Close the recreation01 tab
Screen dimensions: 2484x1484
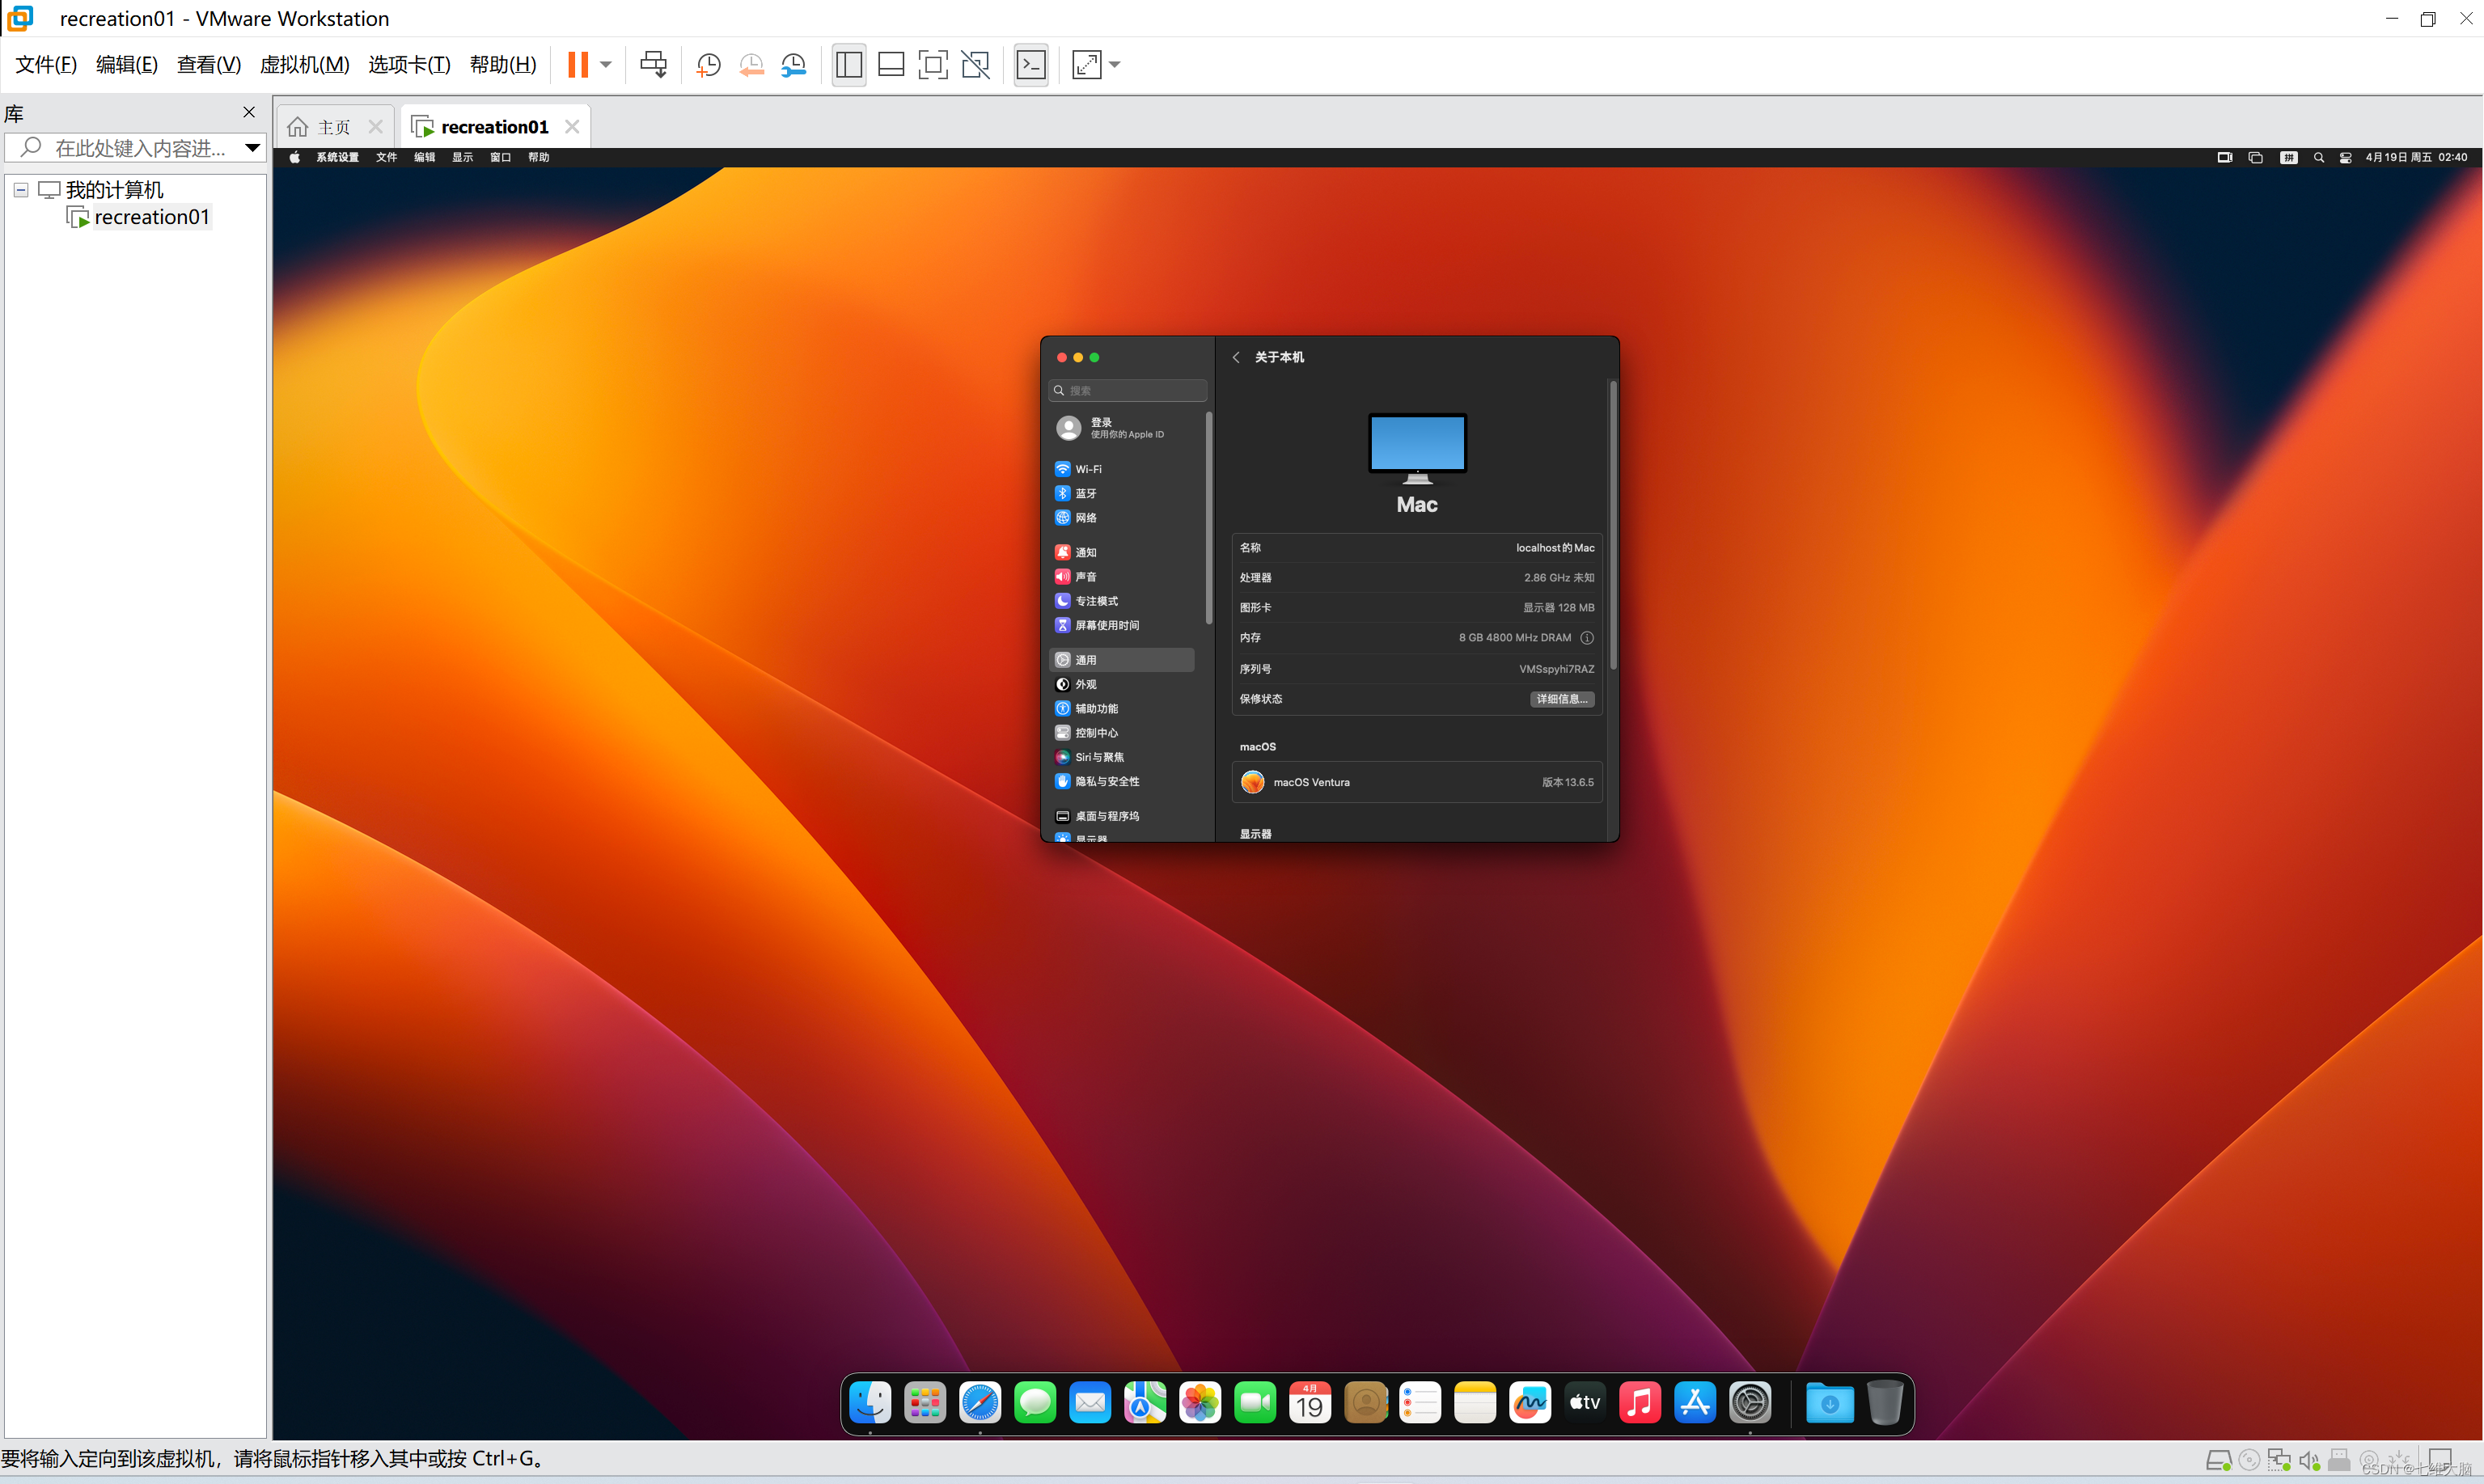(x=572, y=127)
